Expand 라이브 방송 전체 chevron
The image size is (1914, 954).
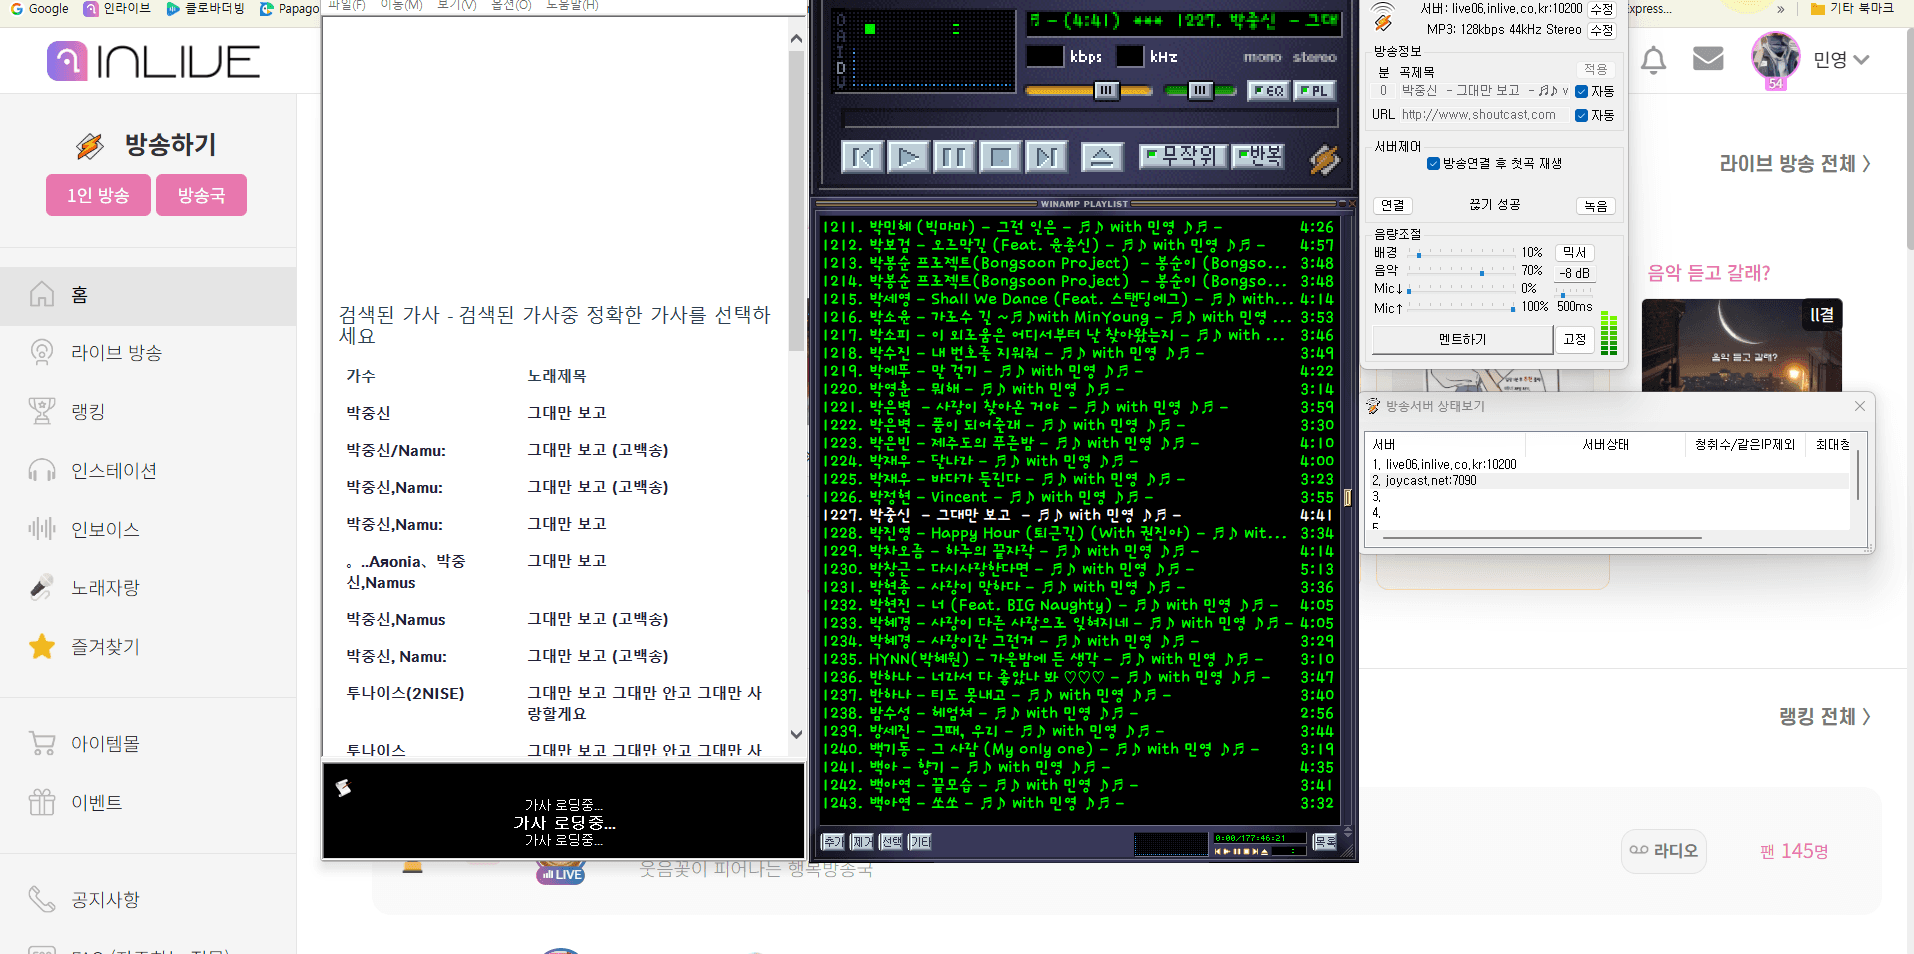(x=1866, y=164)
